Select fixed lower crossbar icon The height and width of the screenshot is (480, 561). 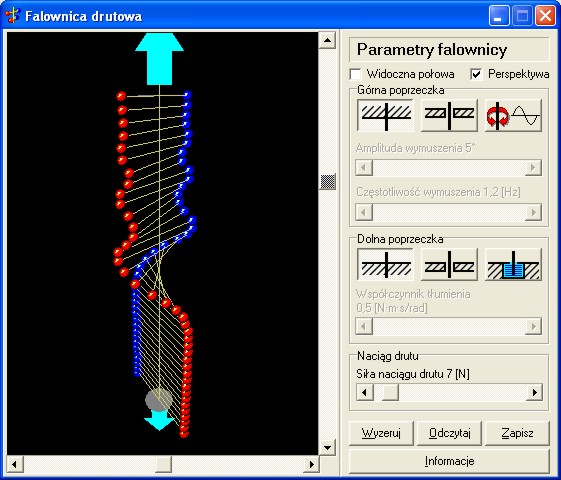(385, 265)
